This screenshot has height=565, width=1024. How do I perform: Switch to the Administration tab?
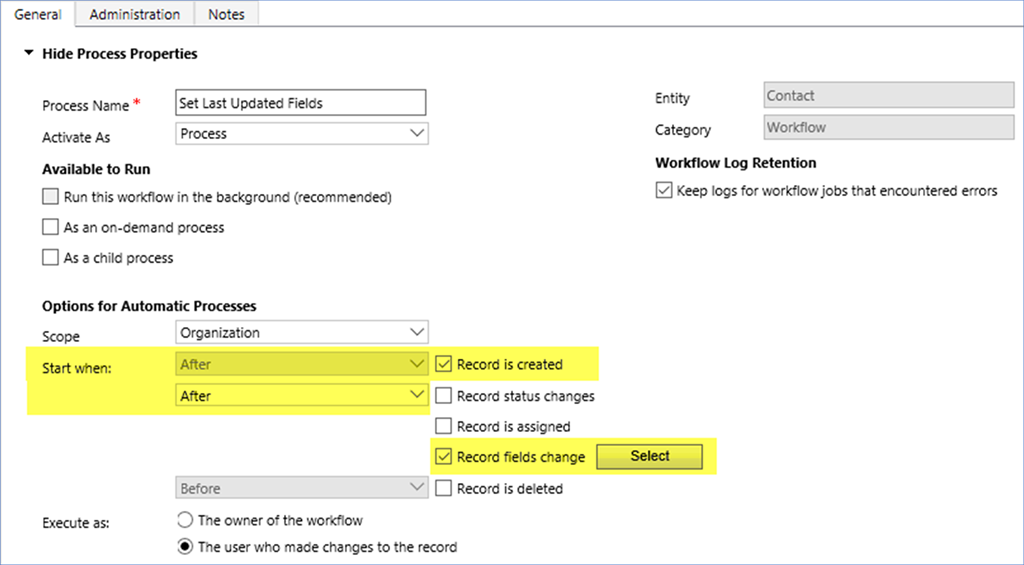tap(135, 14)
